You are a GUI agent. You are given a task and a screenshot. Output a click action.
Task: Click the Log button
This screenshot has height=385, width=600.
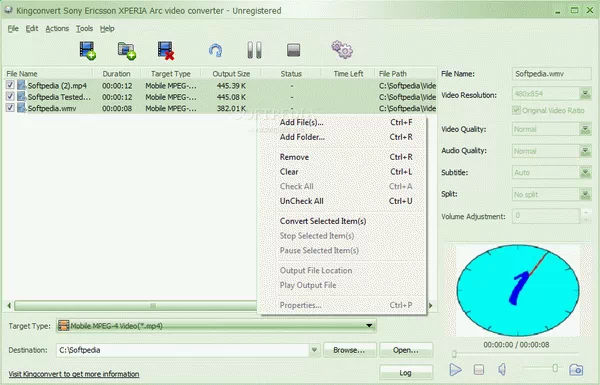406,372
